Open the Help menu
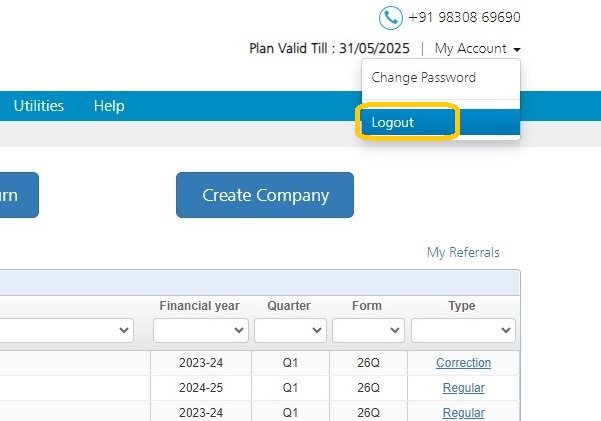The image size is (601, 421). point(109,105)
